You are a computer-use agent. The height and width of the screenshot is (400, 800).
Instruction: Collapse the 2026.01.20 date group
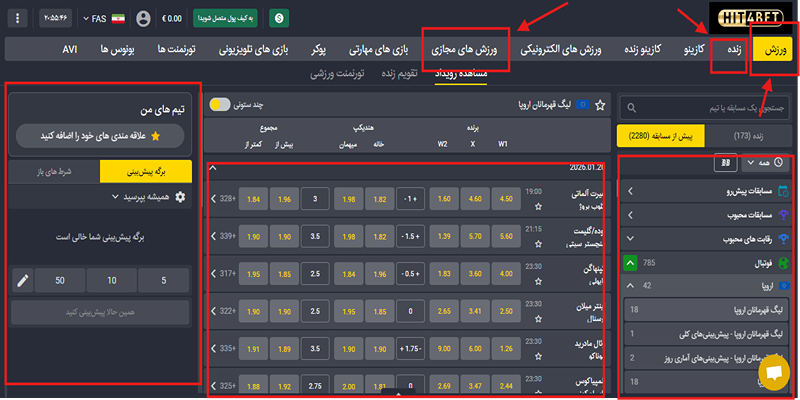tap(213, 167)
